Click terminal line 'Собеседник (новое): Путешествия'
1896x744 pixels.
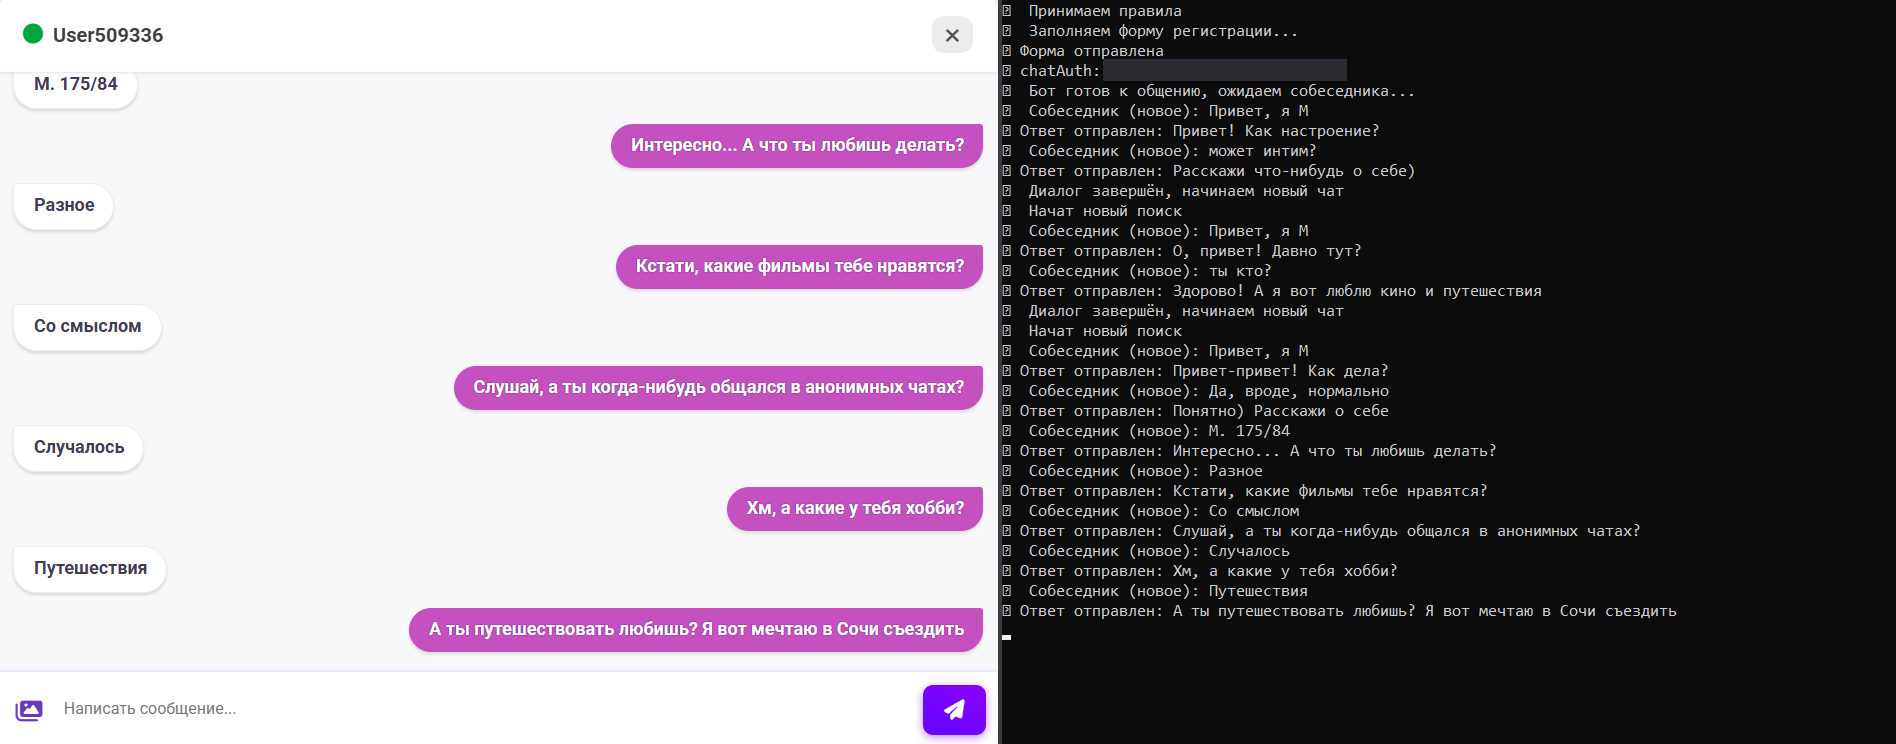(1155, 591)
